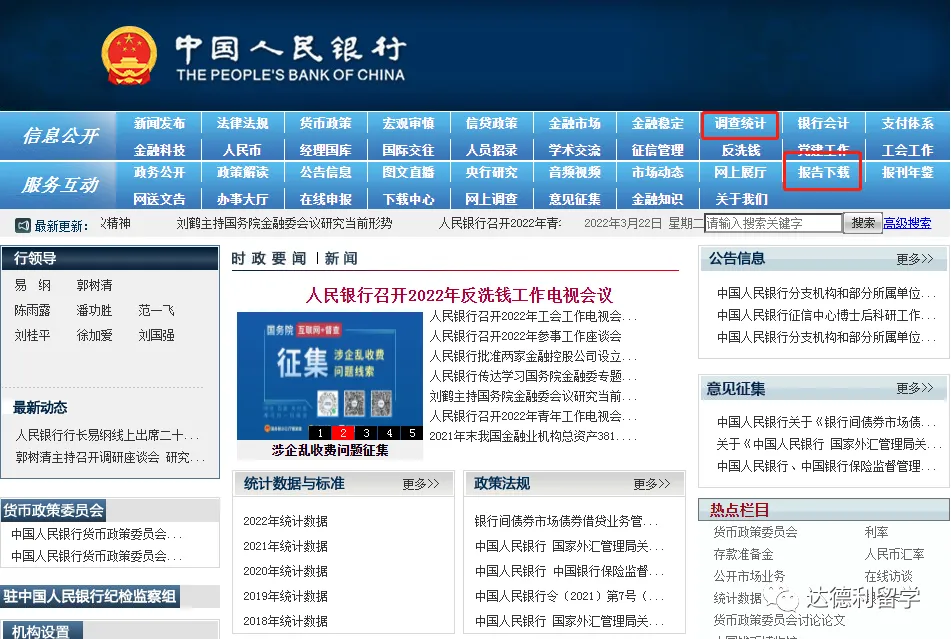Open leader profile 郭树清
The height and width of the screenshot is (639, 951).
click(94, 285)
